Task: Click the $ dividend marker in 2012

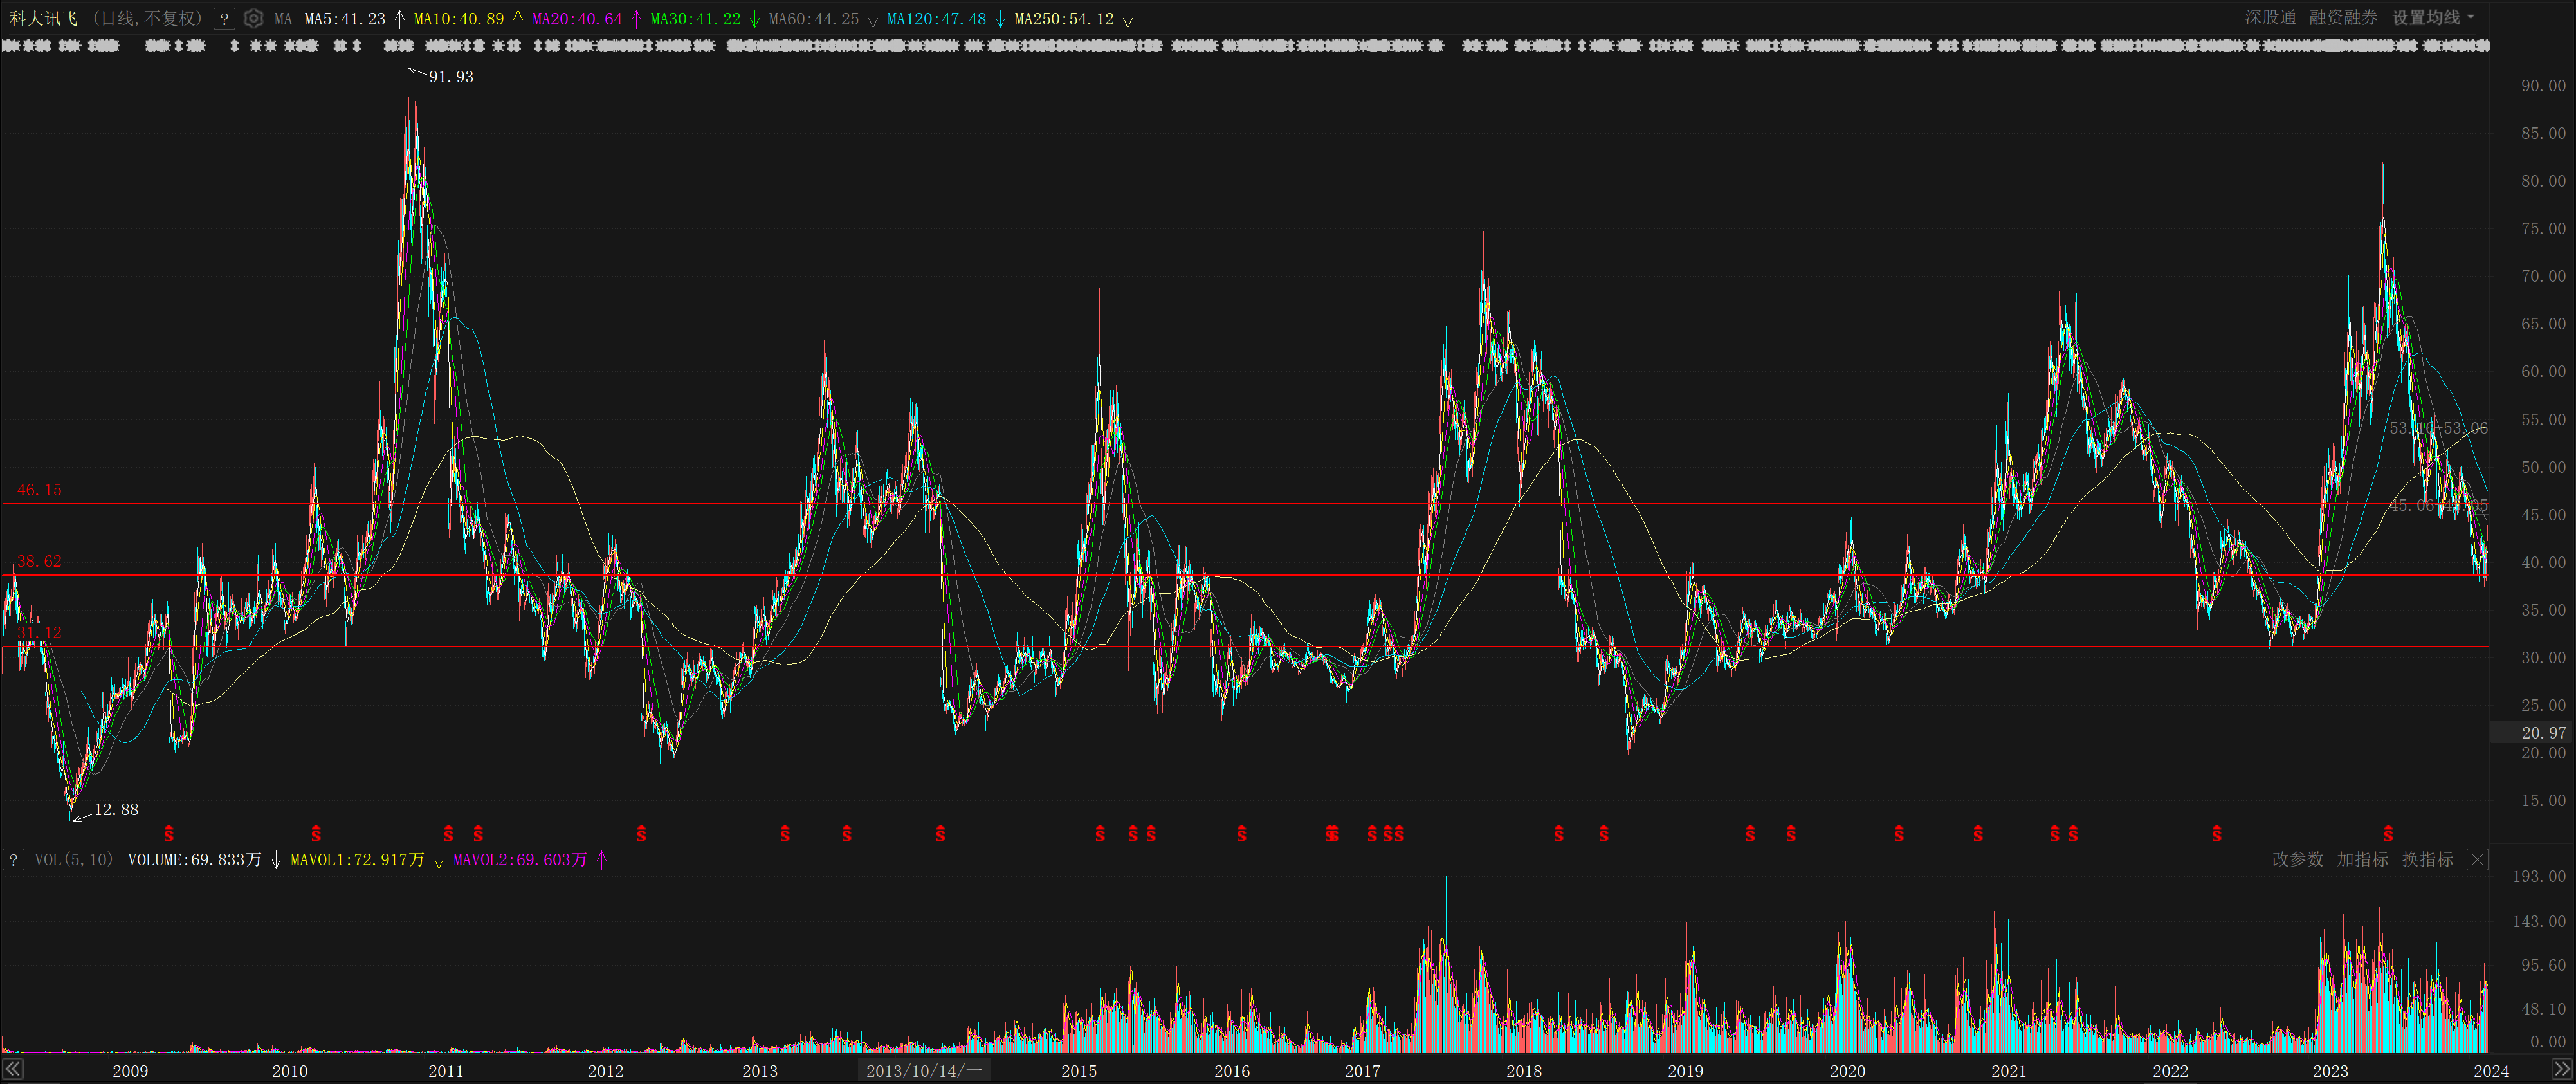Action: coord(642,834)
